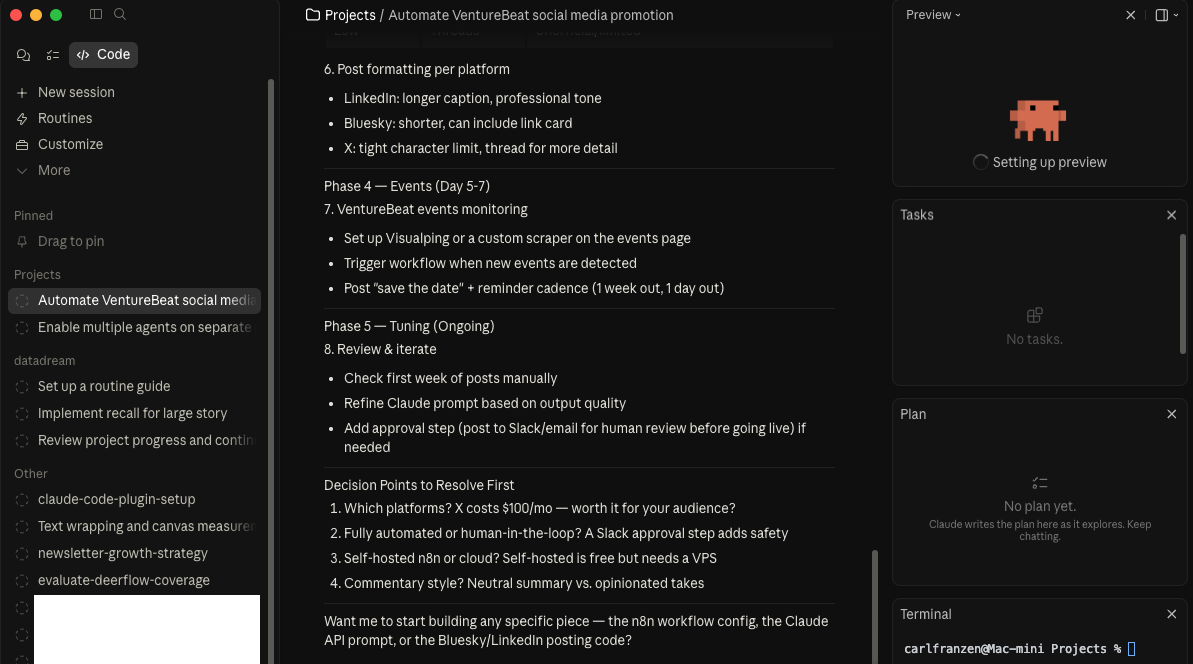This screenshot has width=1193, height=664.
Task: Expand the More section
Action: 54,170
